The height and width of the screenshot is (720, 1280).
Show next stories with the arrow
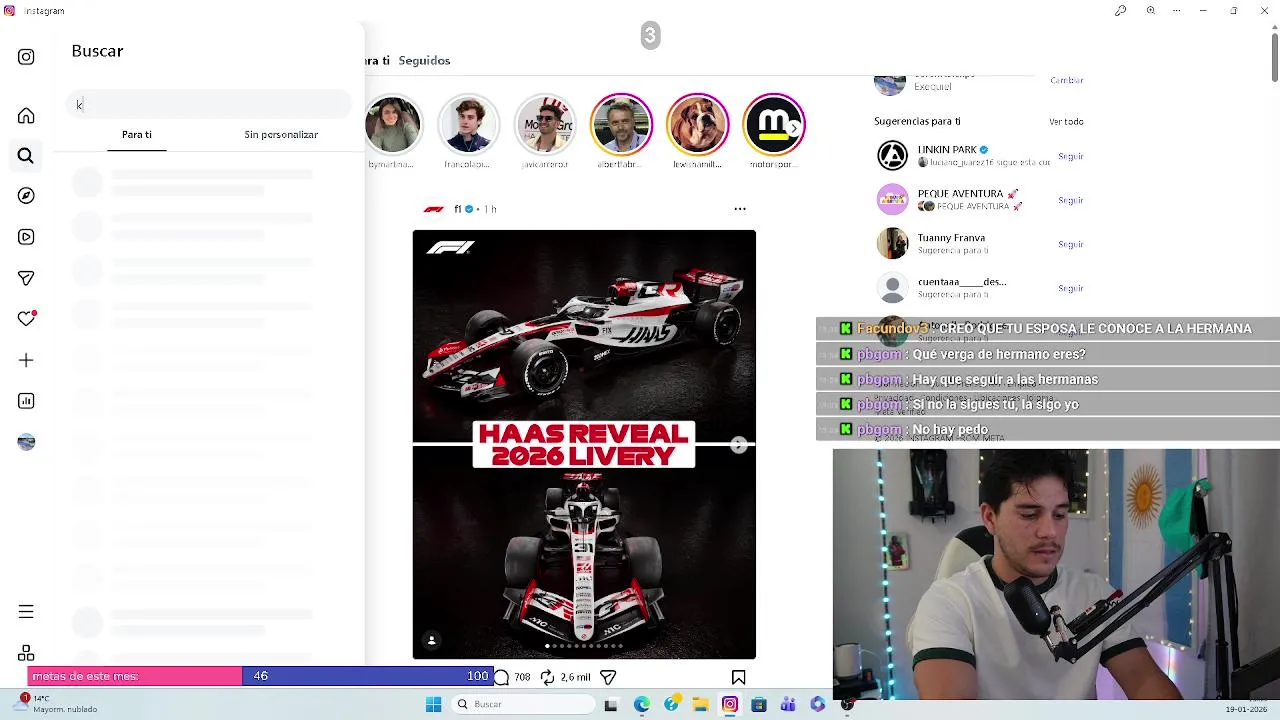794,128
